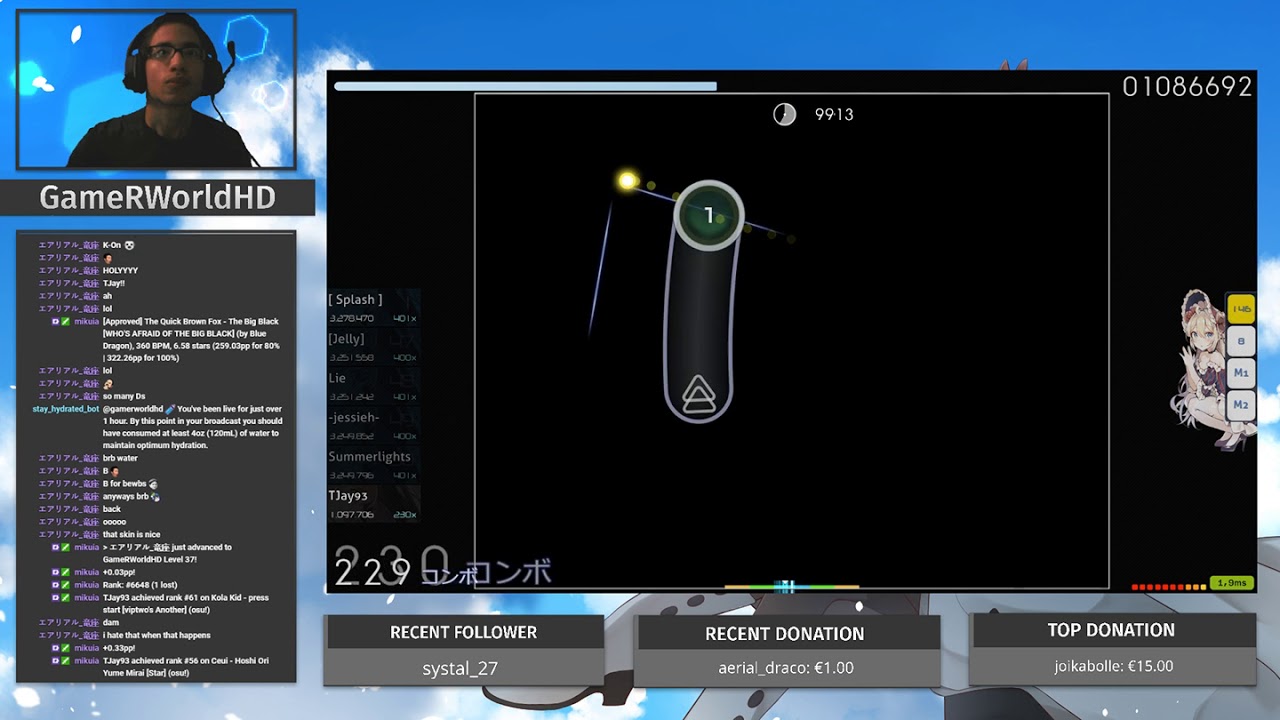Click the song progress bar at top
The height and width of the screenshot is (720, 1280).
point(525,86)
